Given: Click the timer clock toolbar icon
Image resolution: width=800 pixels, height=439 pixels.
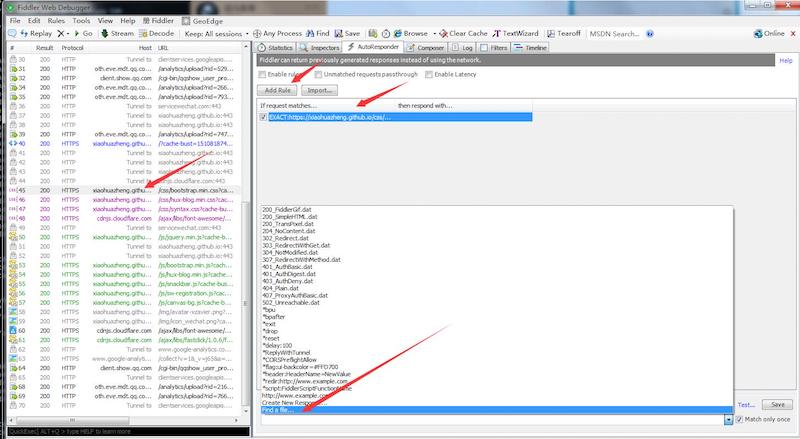Looking at the screenshot, I should [386, 34].
